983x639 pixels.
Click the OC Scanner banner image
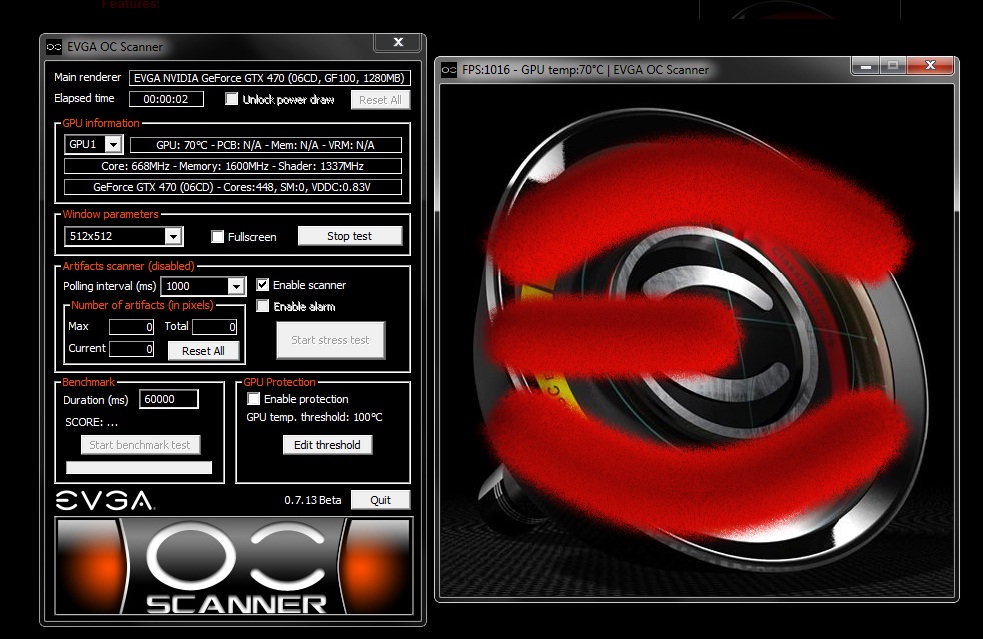233,565
